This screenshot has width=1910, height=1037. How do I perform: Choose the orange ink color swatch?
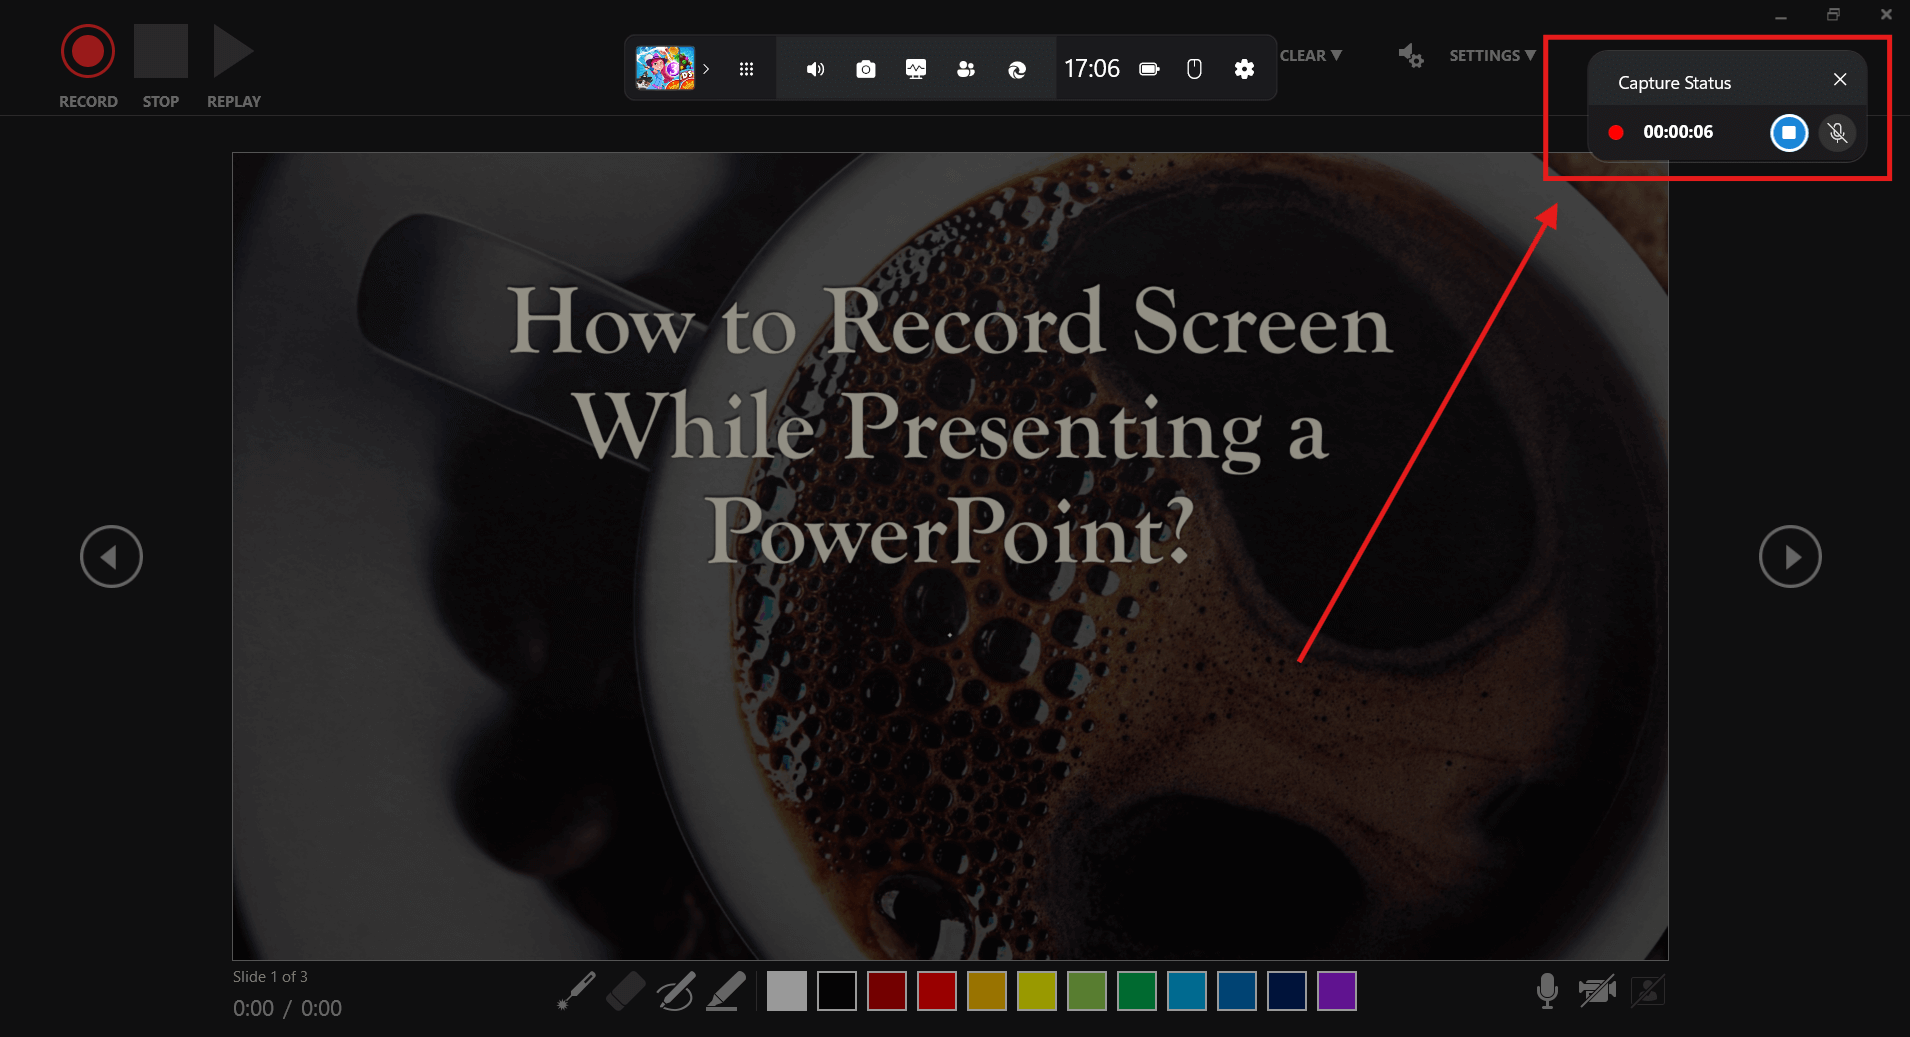click(987, 991)
